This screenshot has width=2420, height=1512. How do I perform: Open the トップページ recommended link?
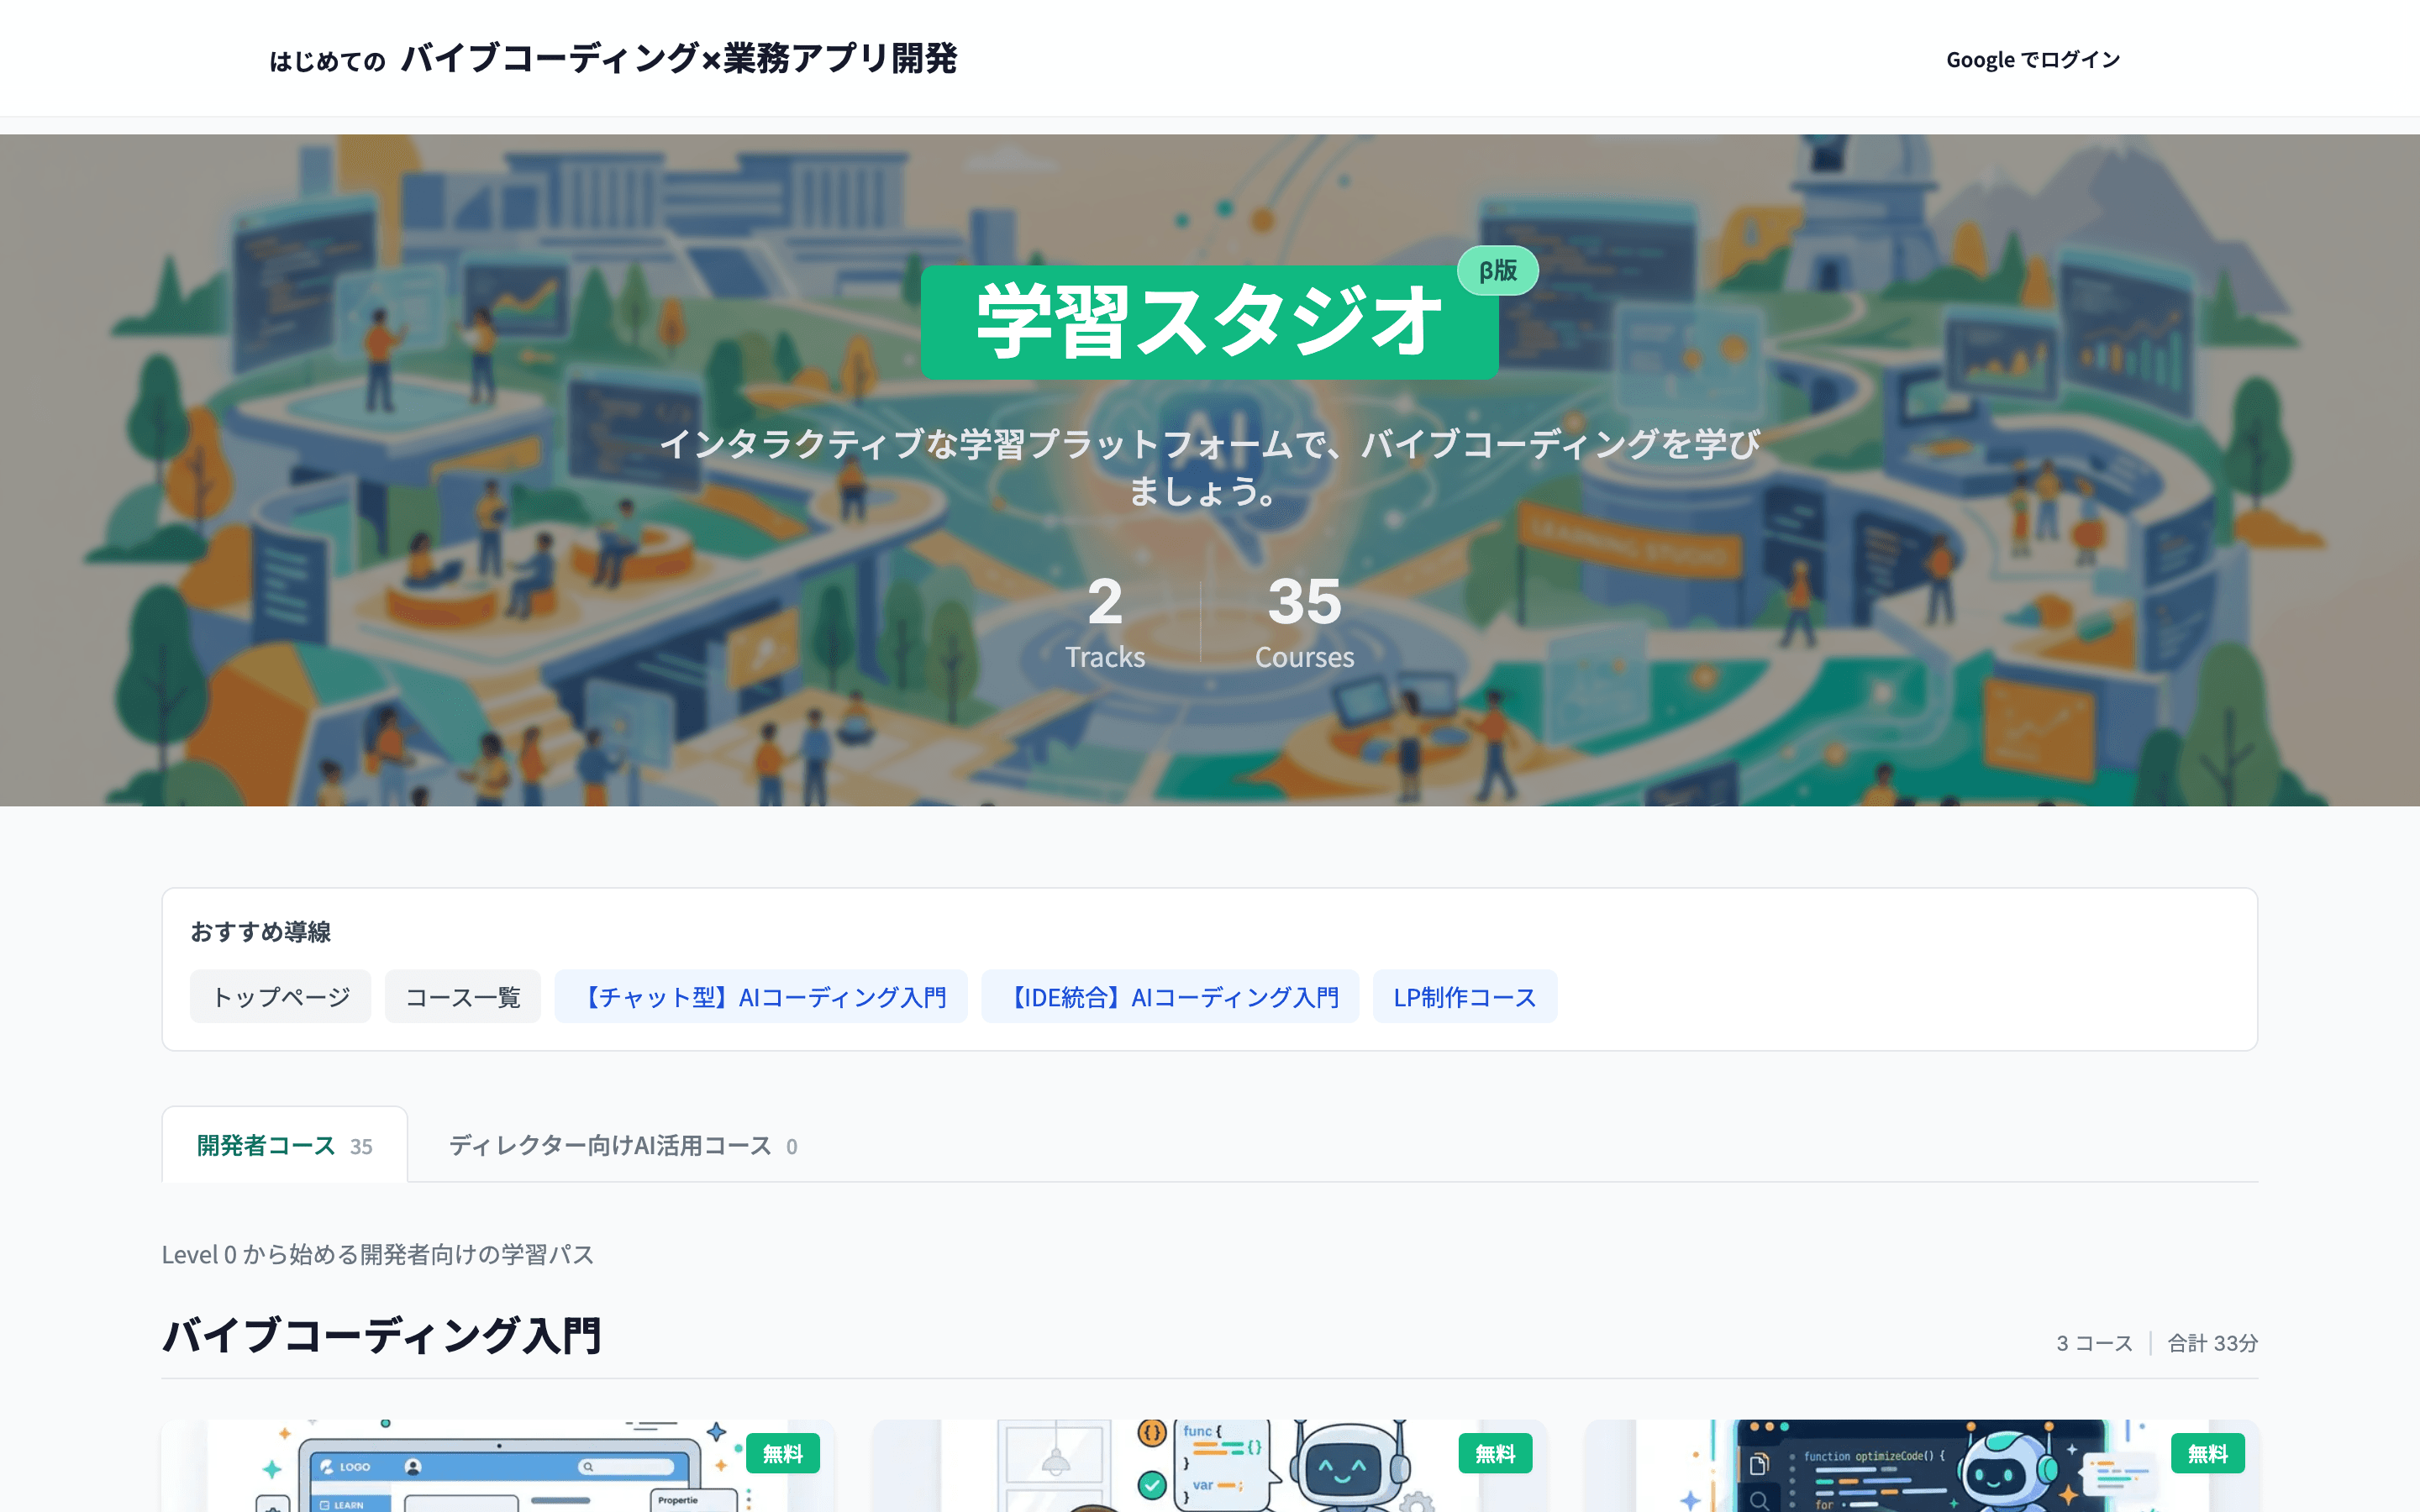click(x=280, y=996)
